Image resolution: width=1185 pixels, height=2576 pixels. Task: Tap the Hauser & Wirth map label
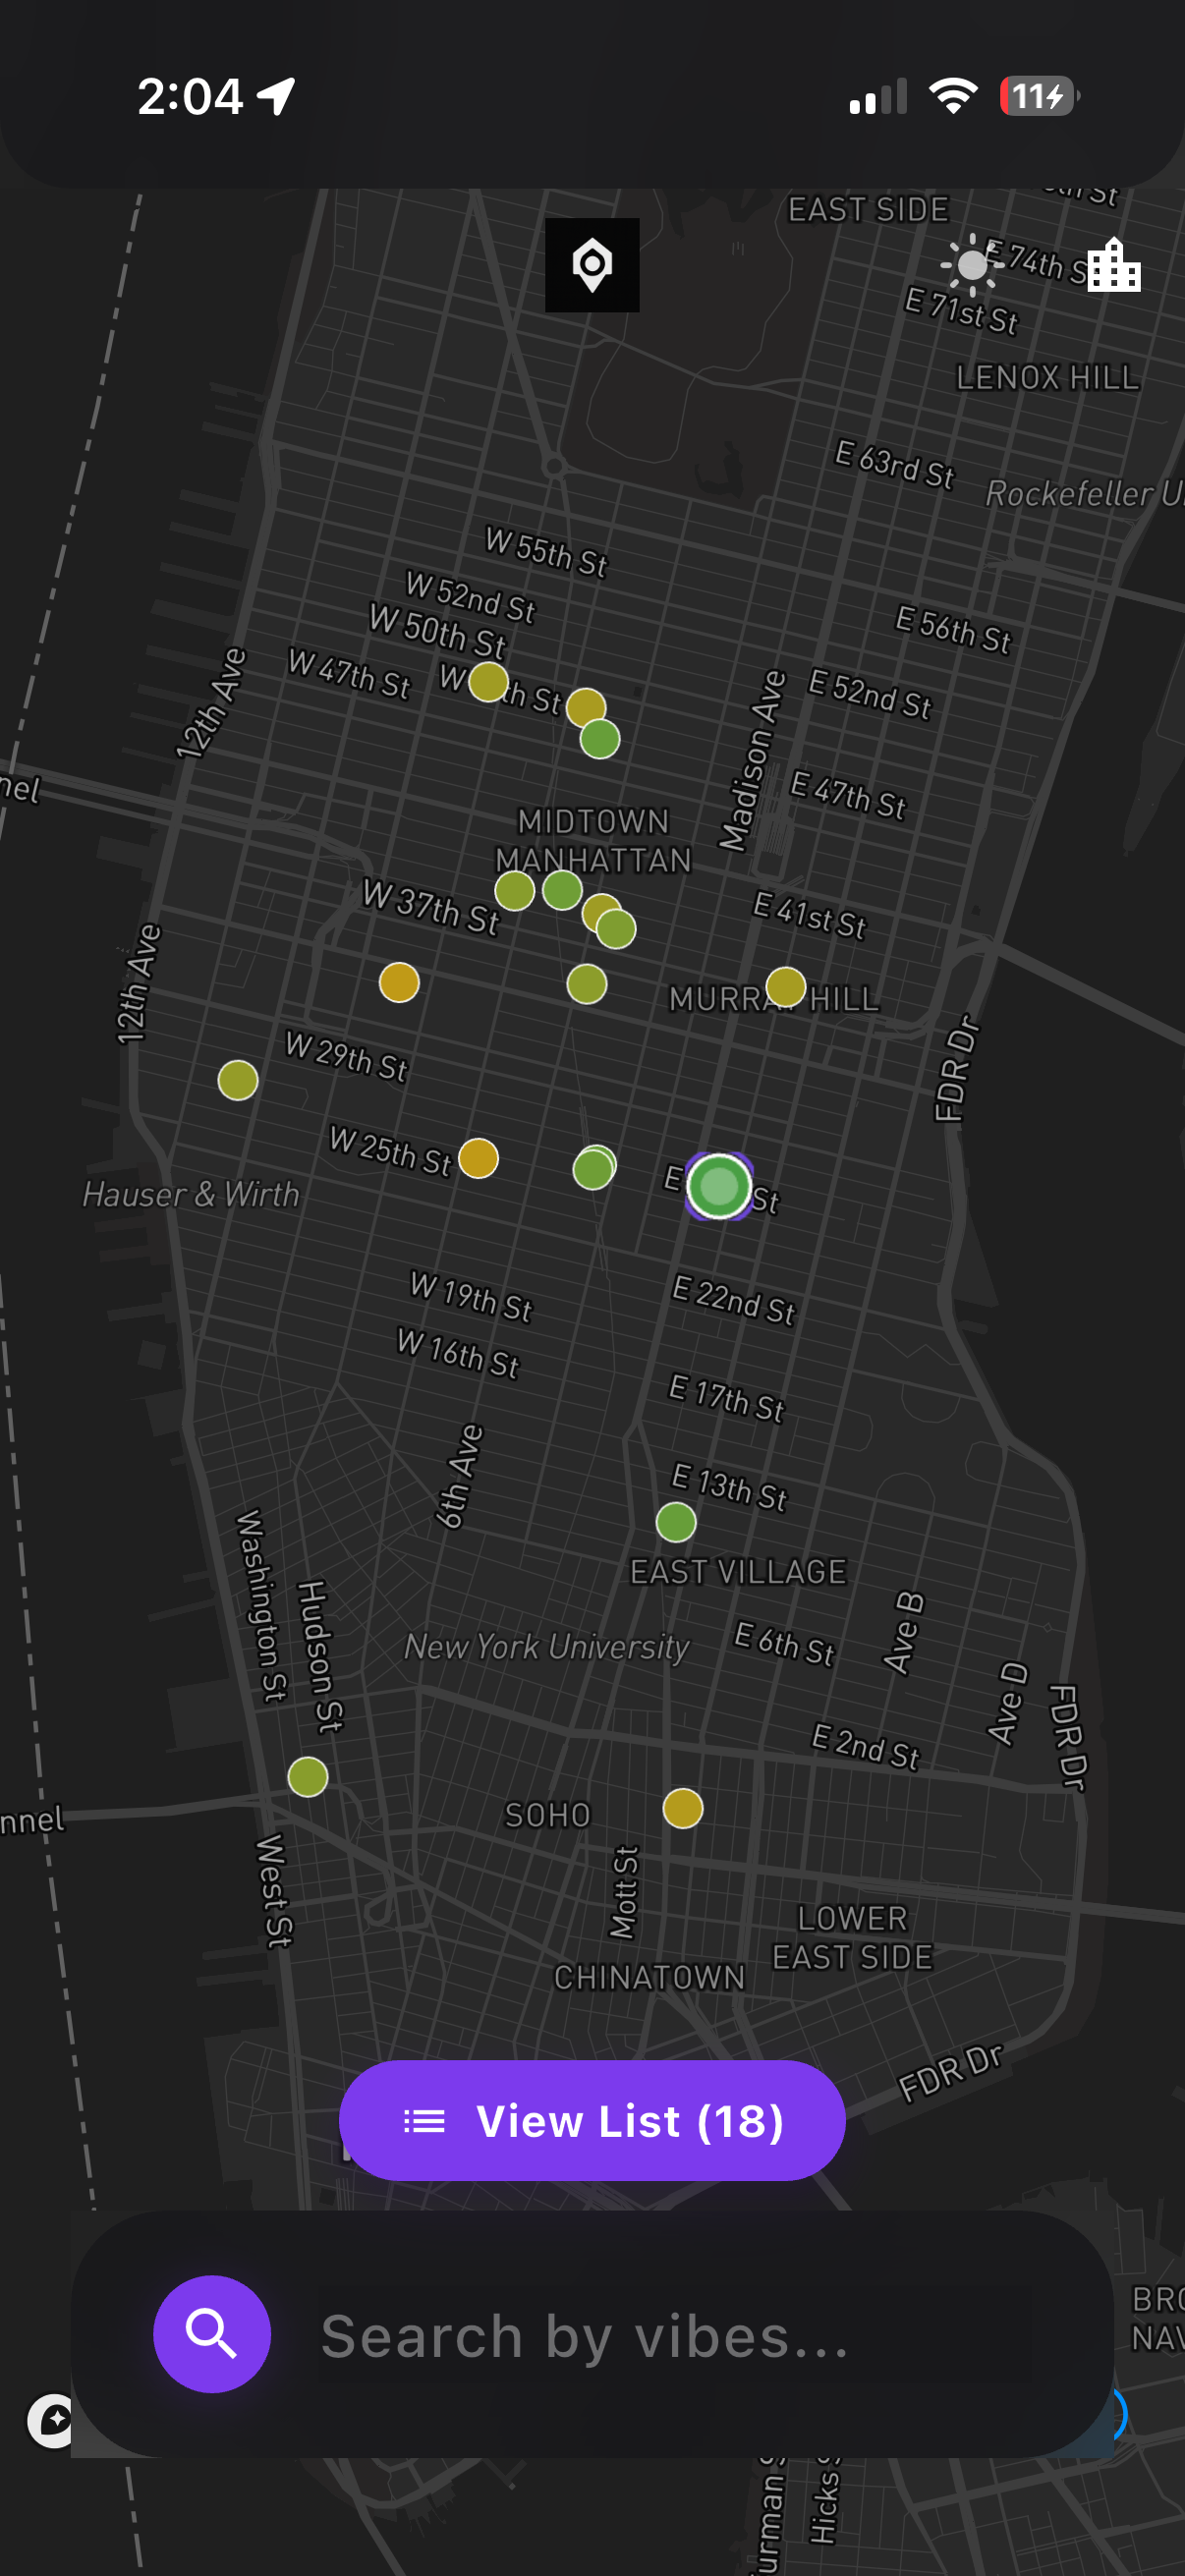[191, 1194]
